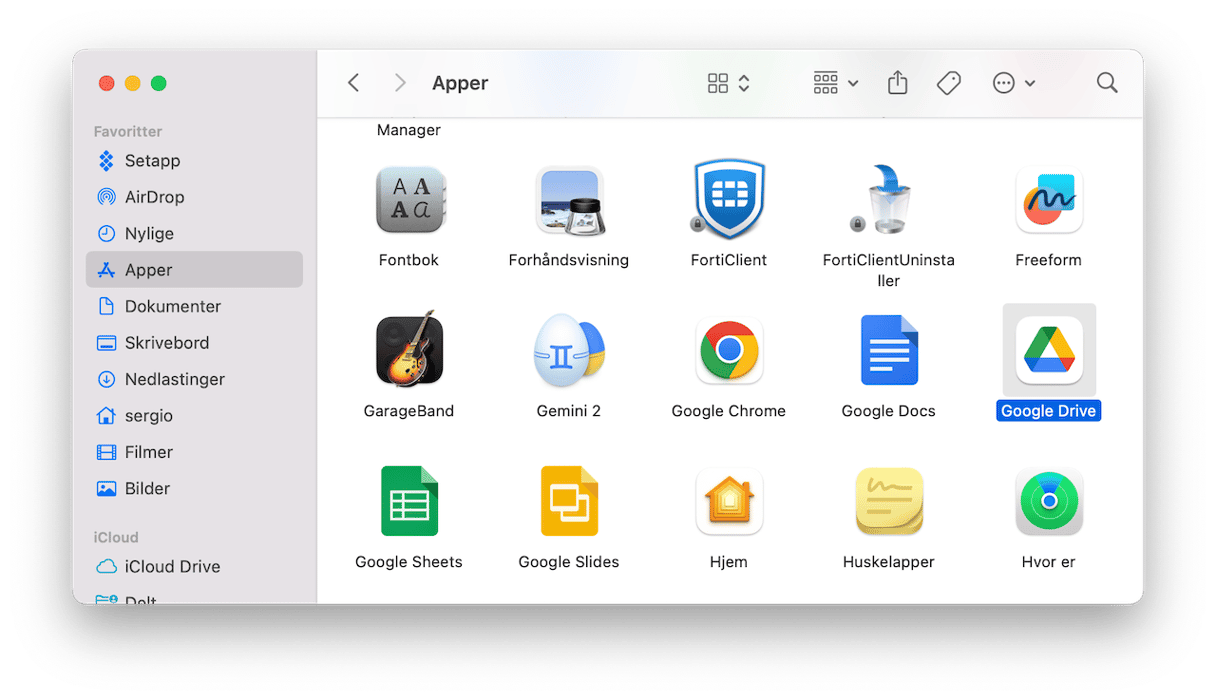Select the GarageBand guitar icon

(x=409, y=351)
